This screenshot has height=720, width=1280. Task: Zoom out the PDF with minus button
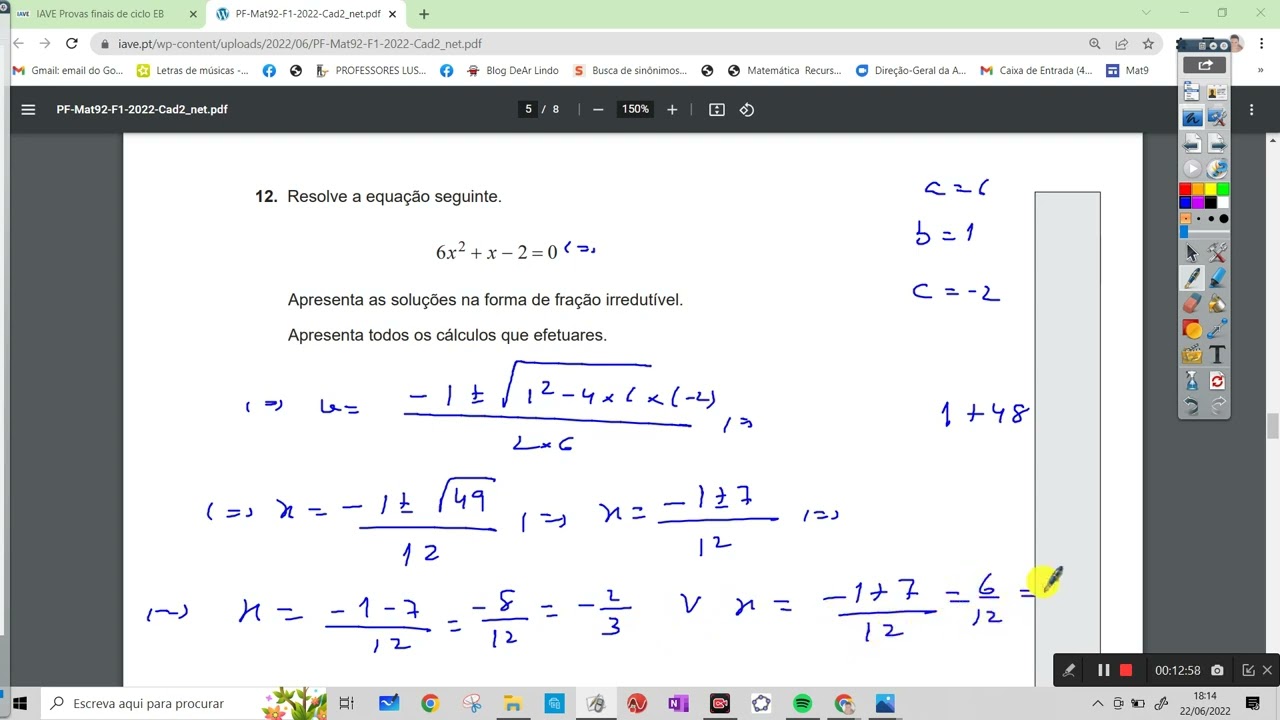tap(598, 109)
